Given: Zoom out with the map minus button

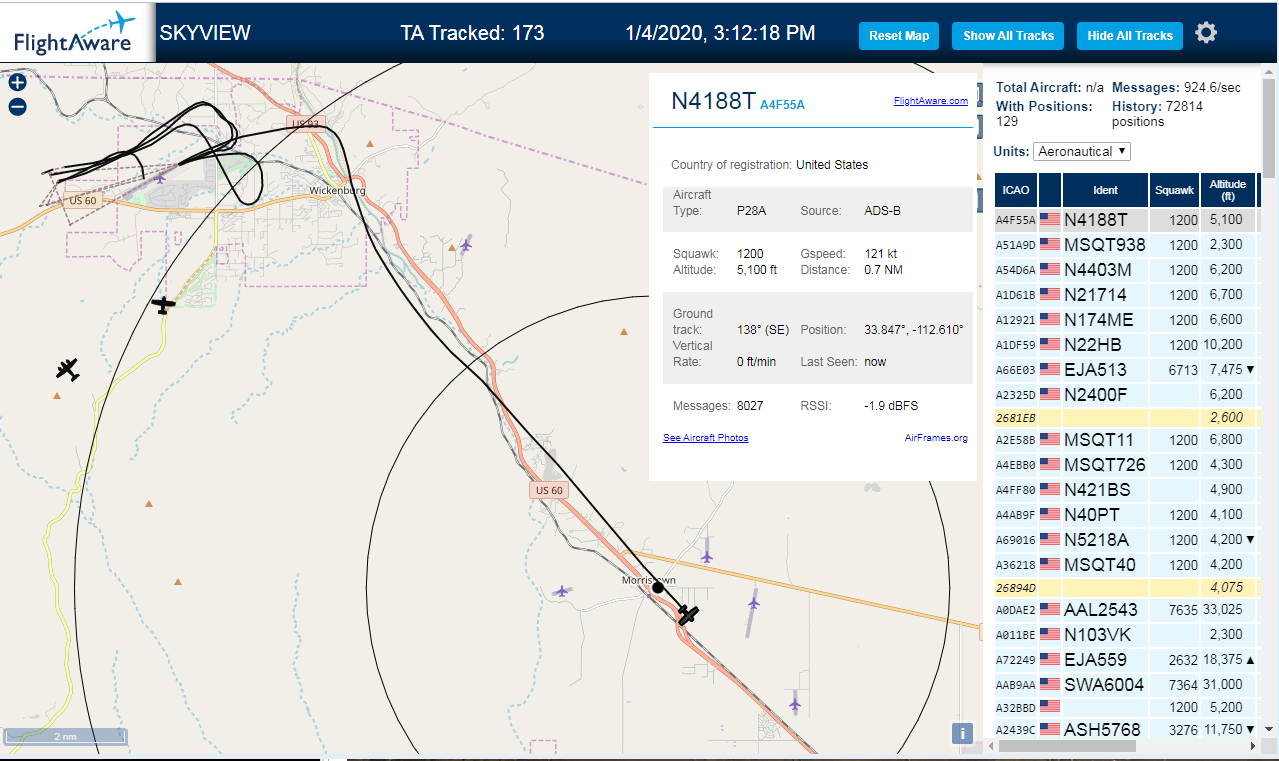Looking at the screenshot, I should [17, 107].
